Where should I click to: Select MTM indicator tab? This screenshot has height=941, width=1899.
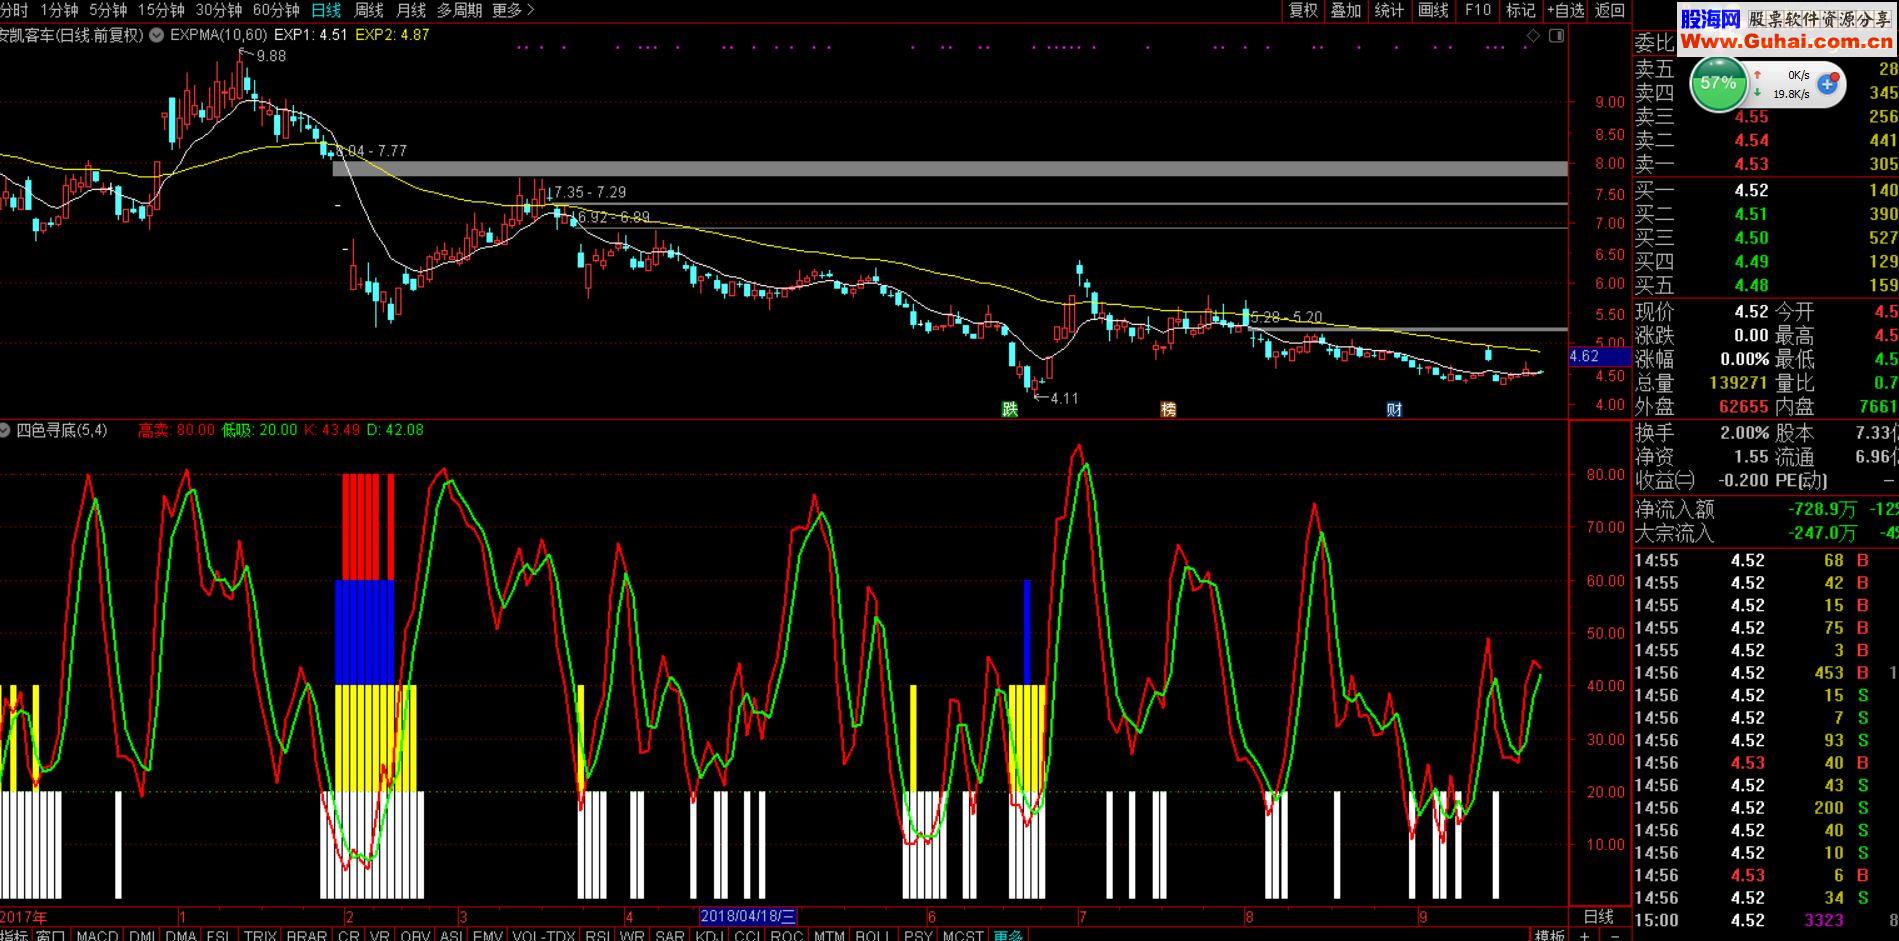[x=829, y=935]
